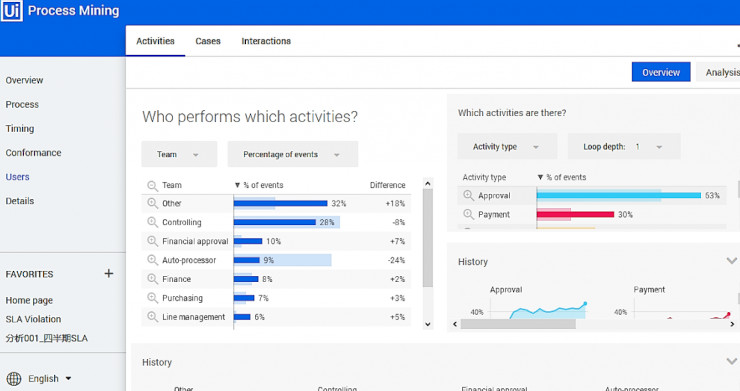Click the UiPath logo icon

(x=11, y=10)
